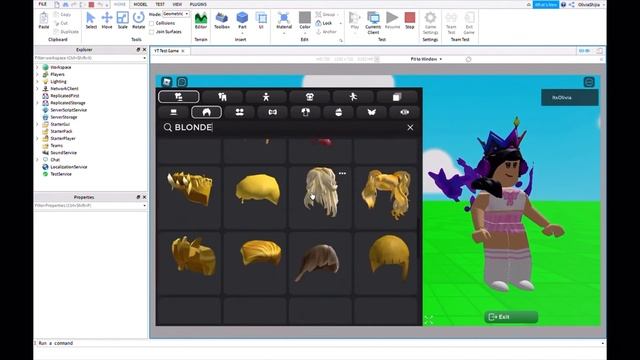Select the glasses-shaped accessory category icon
Viewport: 640px width, 360px height.
pyautogui.click(x=273, y=112)
